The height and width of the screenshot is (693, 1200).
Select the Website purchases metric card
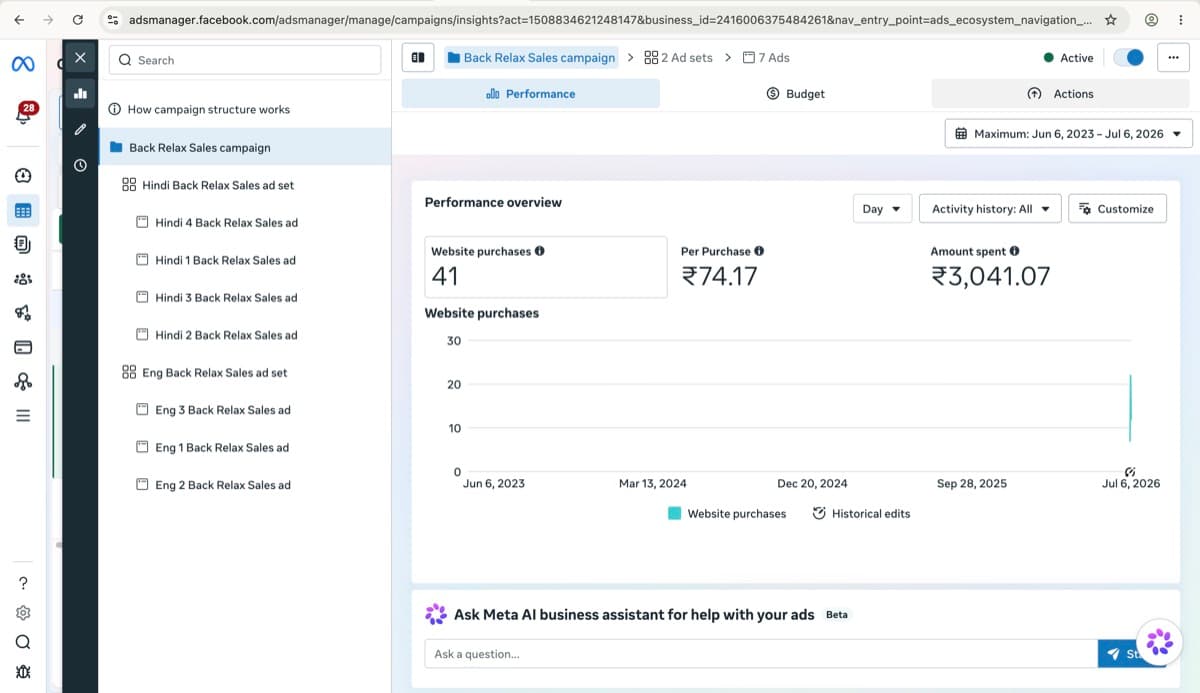546,267
